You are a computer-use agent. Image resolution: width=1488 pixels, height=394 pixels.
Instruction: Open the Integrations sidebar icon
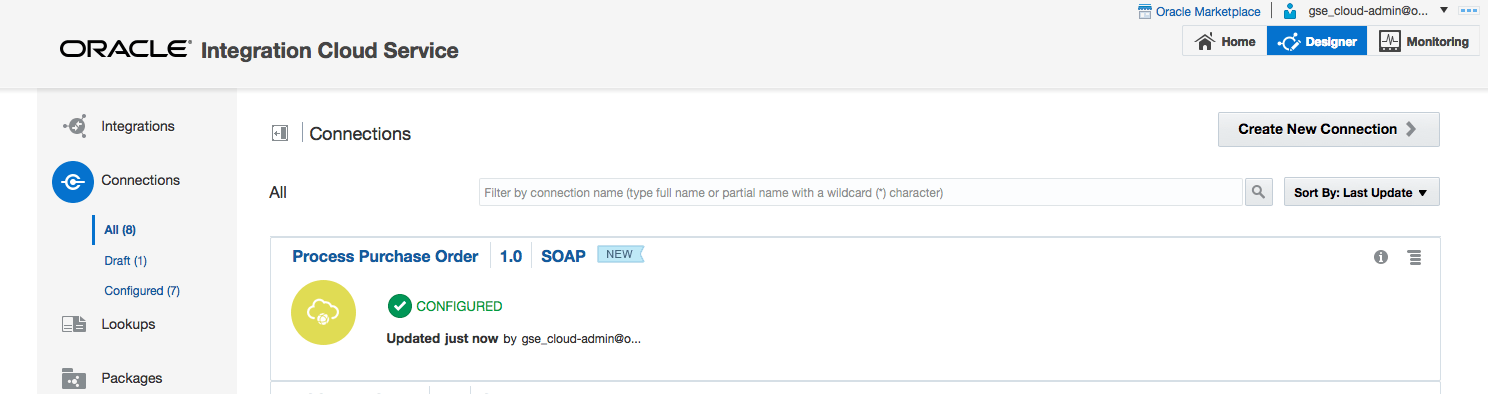pos(74,127)
